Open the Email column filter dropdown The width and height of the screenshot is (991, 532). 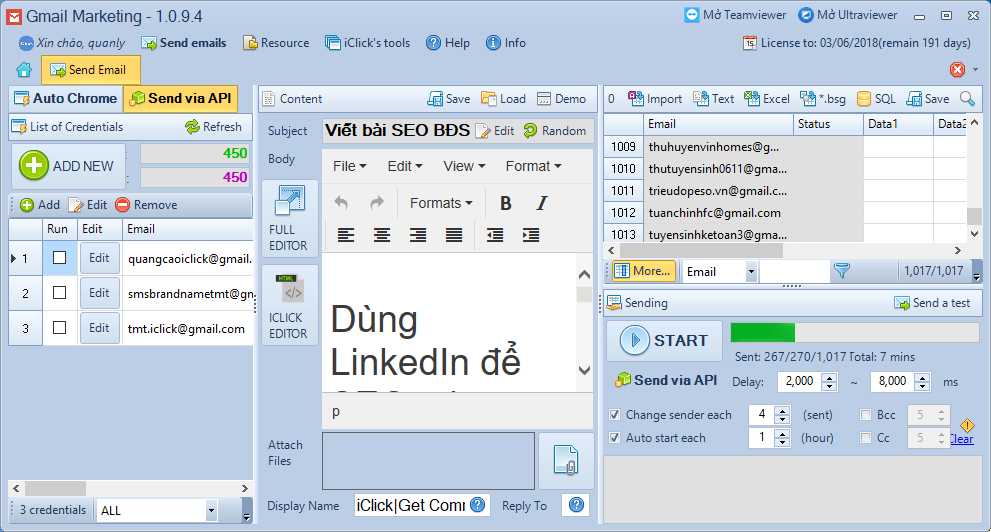point(751,272)
